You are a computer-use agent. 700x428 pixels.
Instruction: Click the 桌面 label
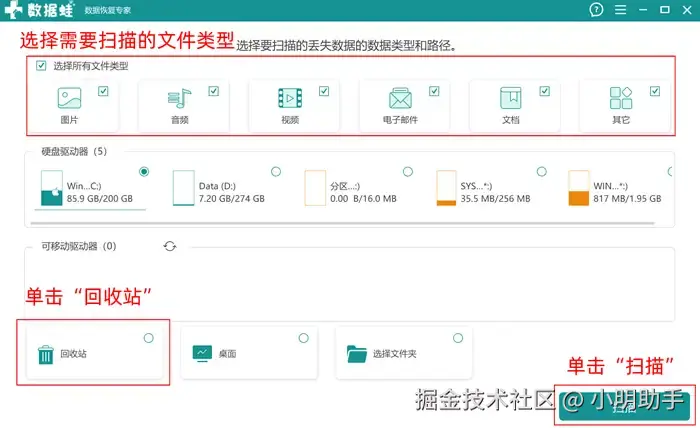point(227,354)
